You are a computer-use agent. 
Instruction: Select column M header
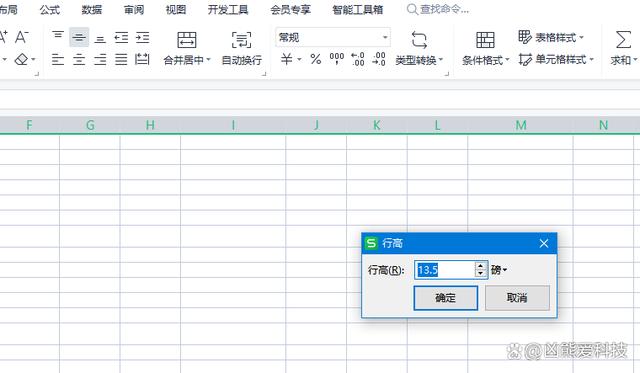(520, 125)
